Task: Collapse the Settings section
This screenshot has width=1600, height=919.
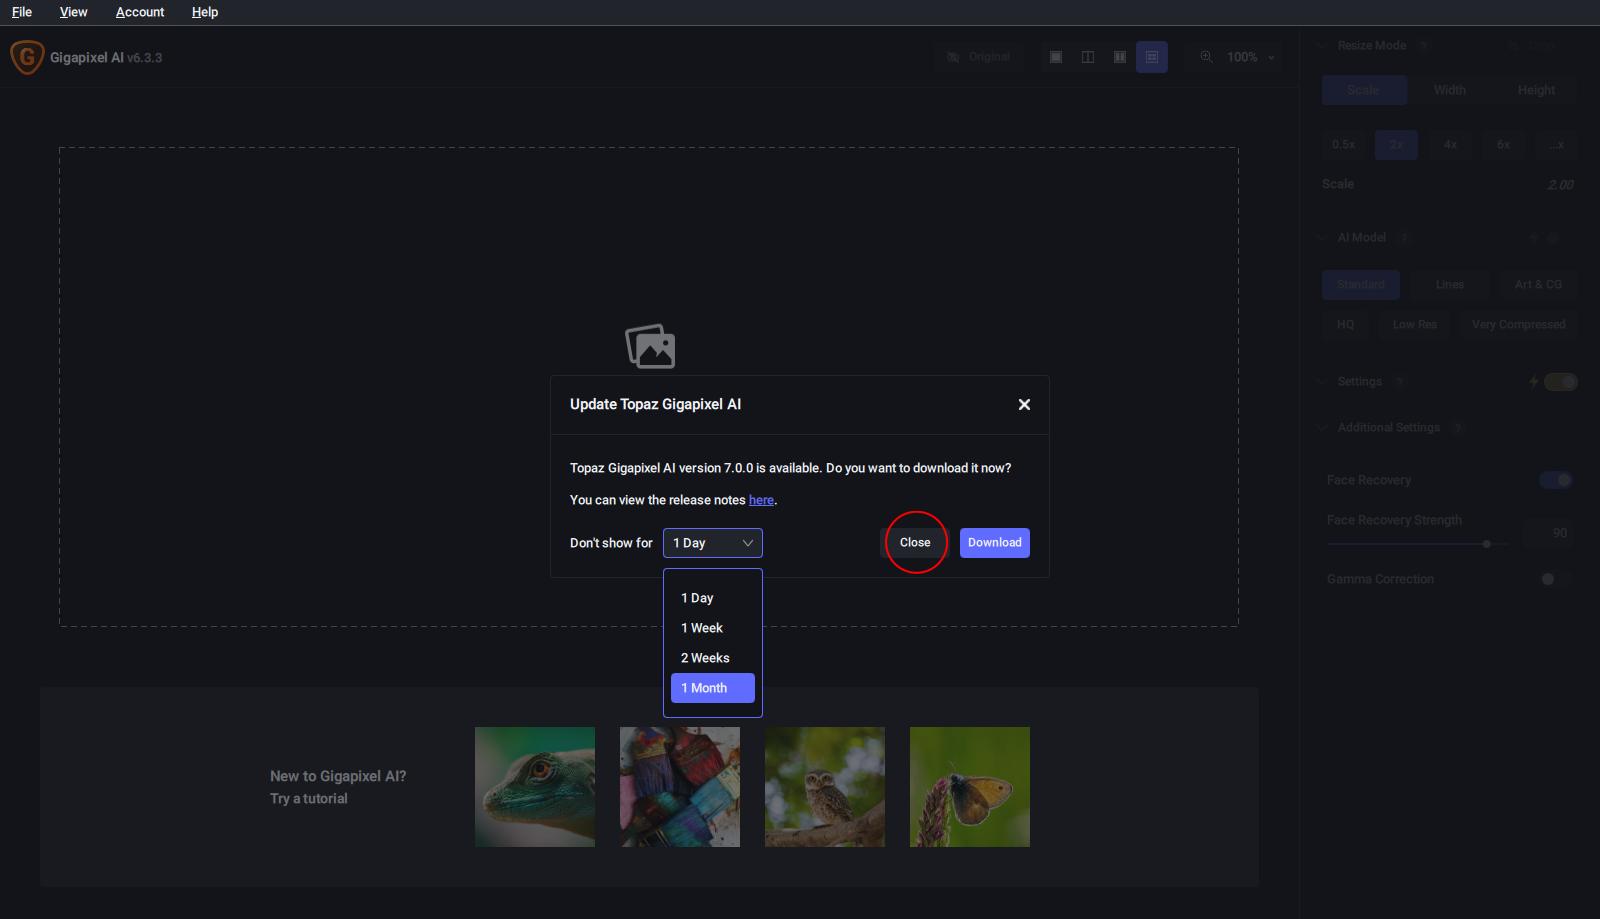Action: click(x=1323, y=382)
